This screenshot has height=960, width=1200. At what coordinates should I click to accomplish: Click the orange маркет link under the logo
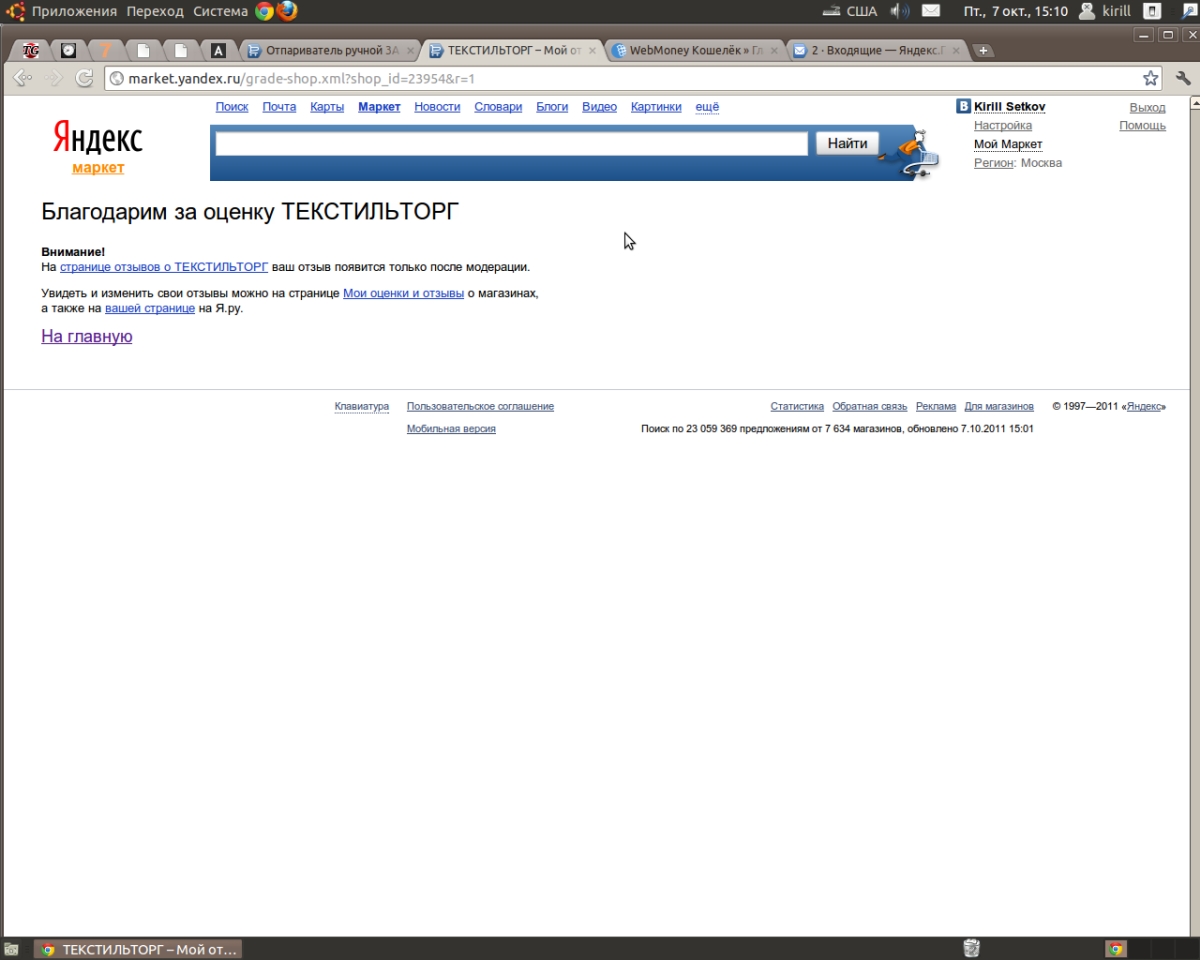tap(98, 168)
